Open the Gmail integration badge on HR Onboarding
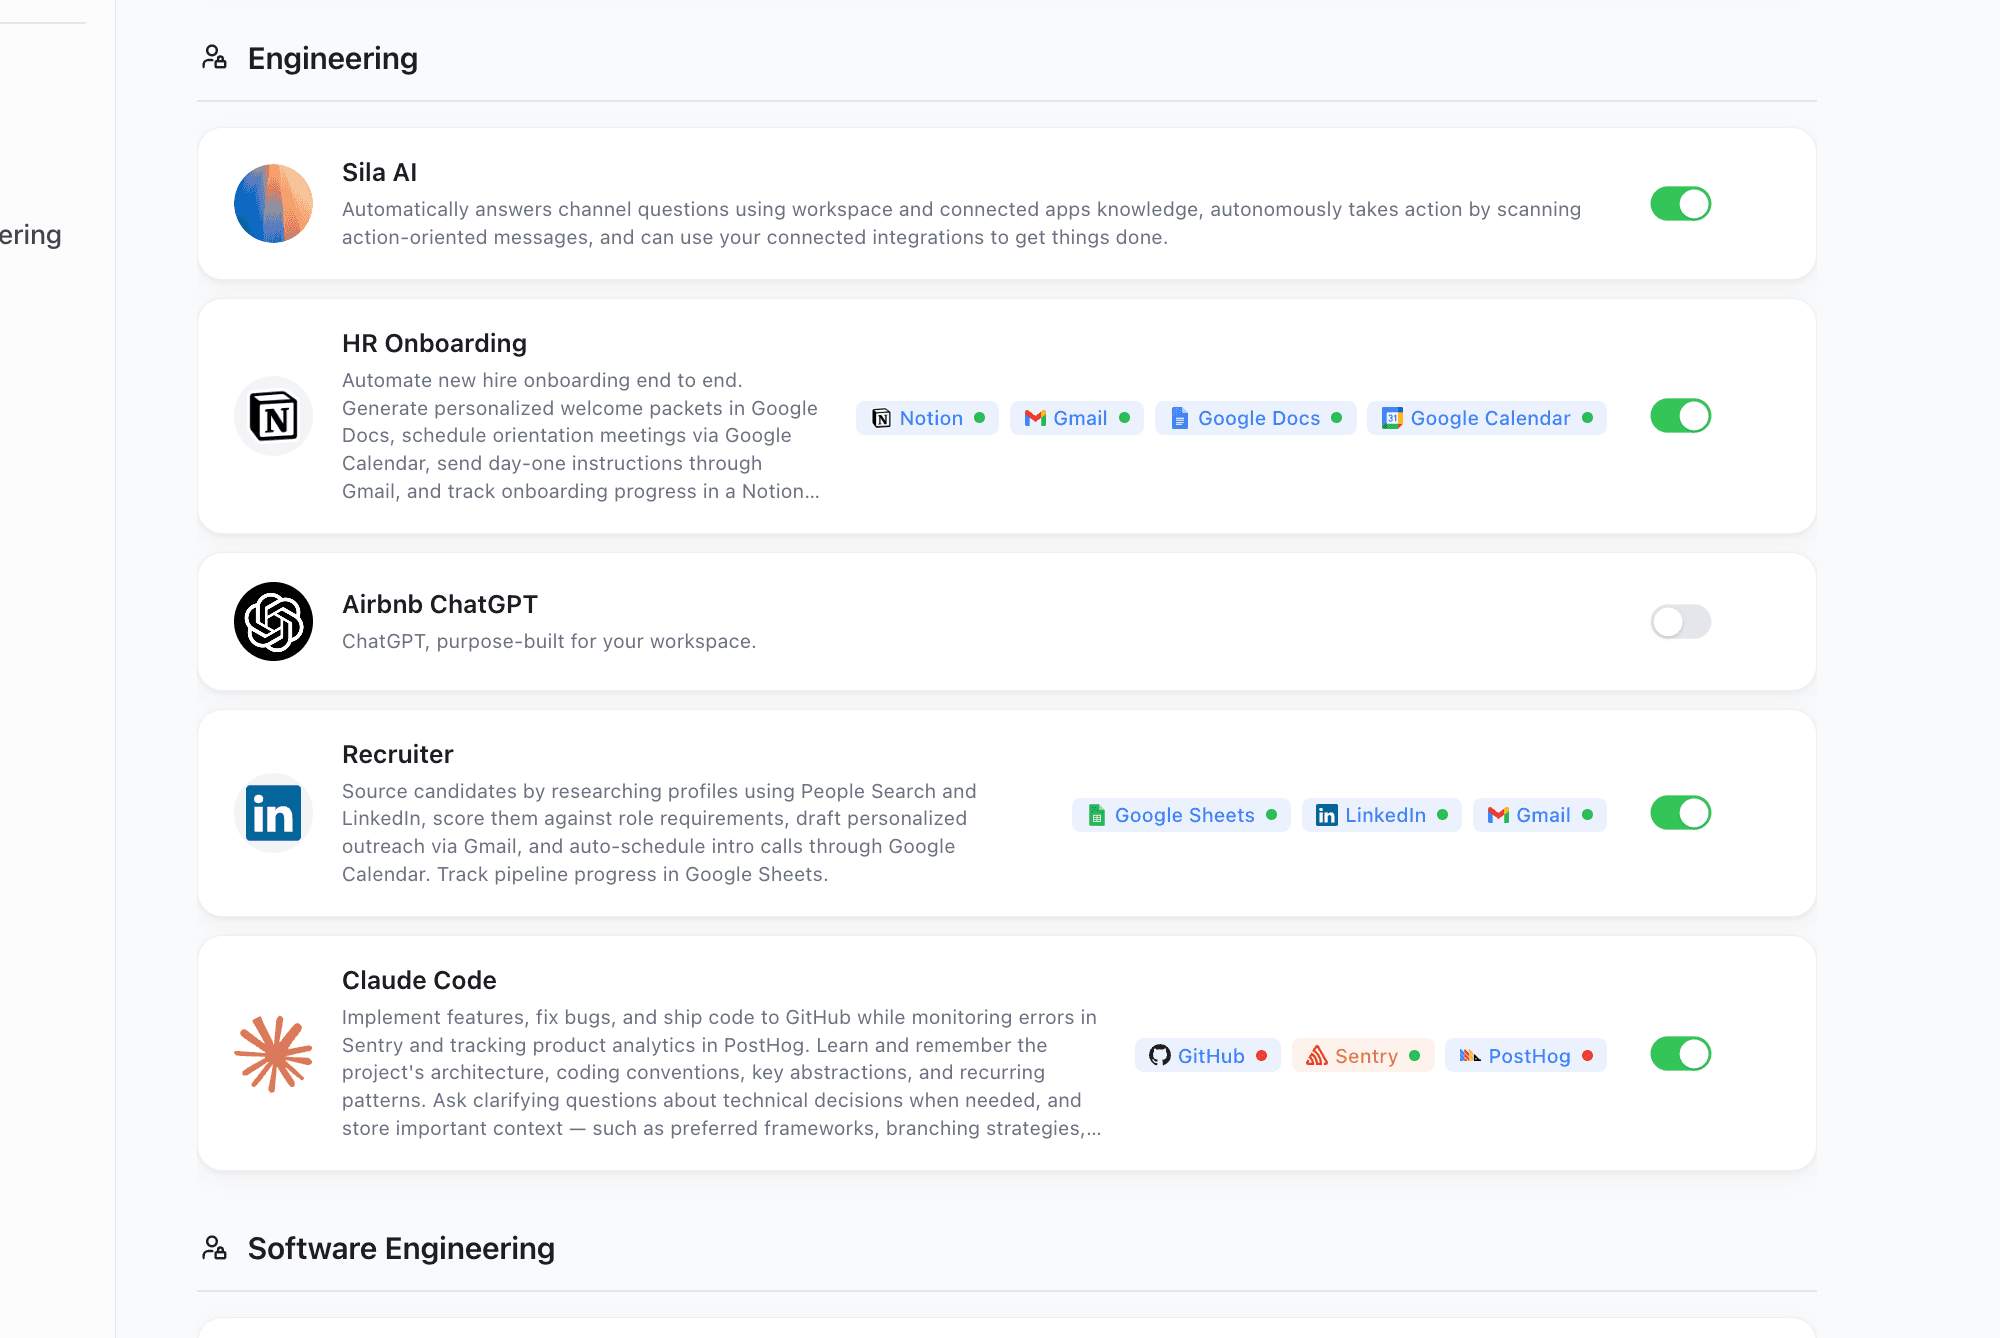This screenshot has height=1338, width=2000. (x=1076, y=418)
